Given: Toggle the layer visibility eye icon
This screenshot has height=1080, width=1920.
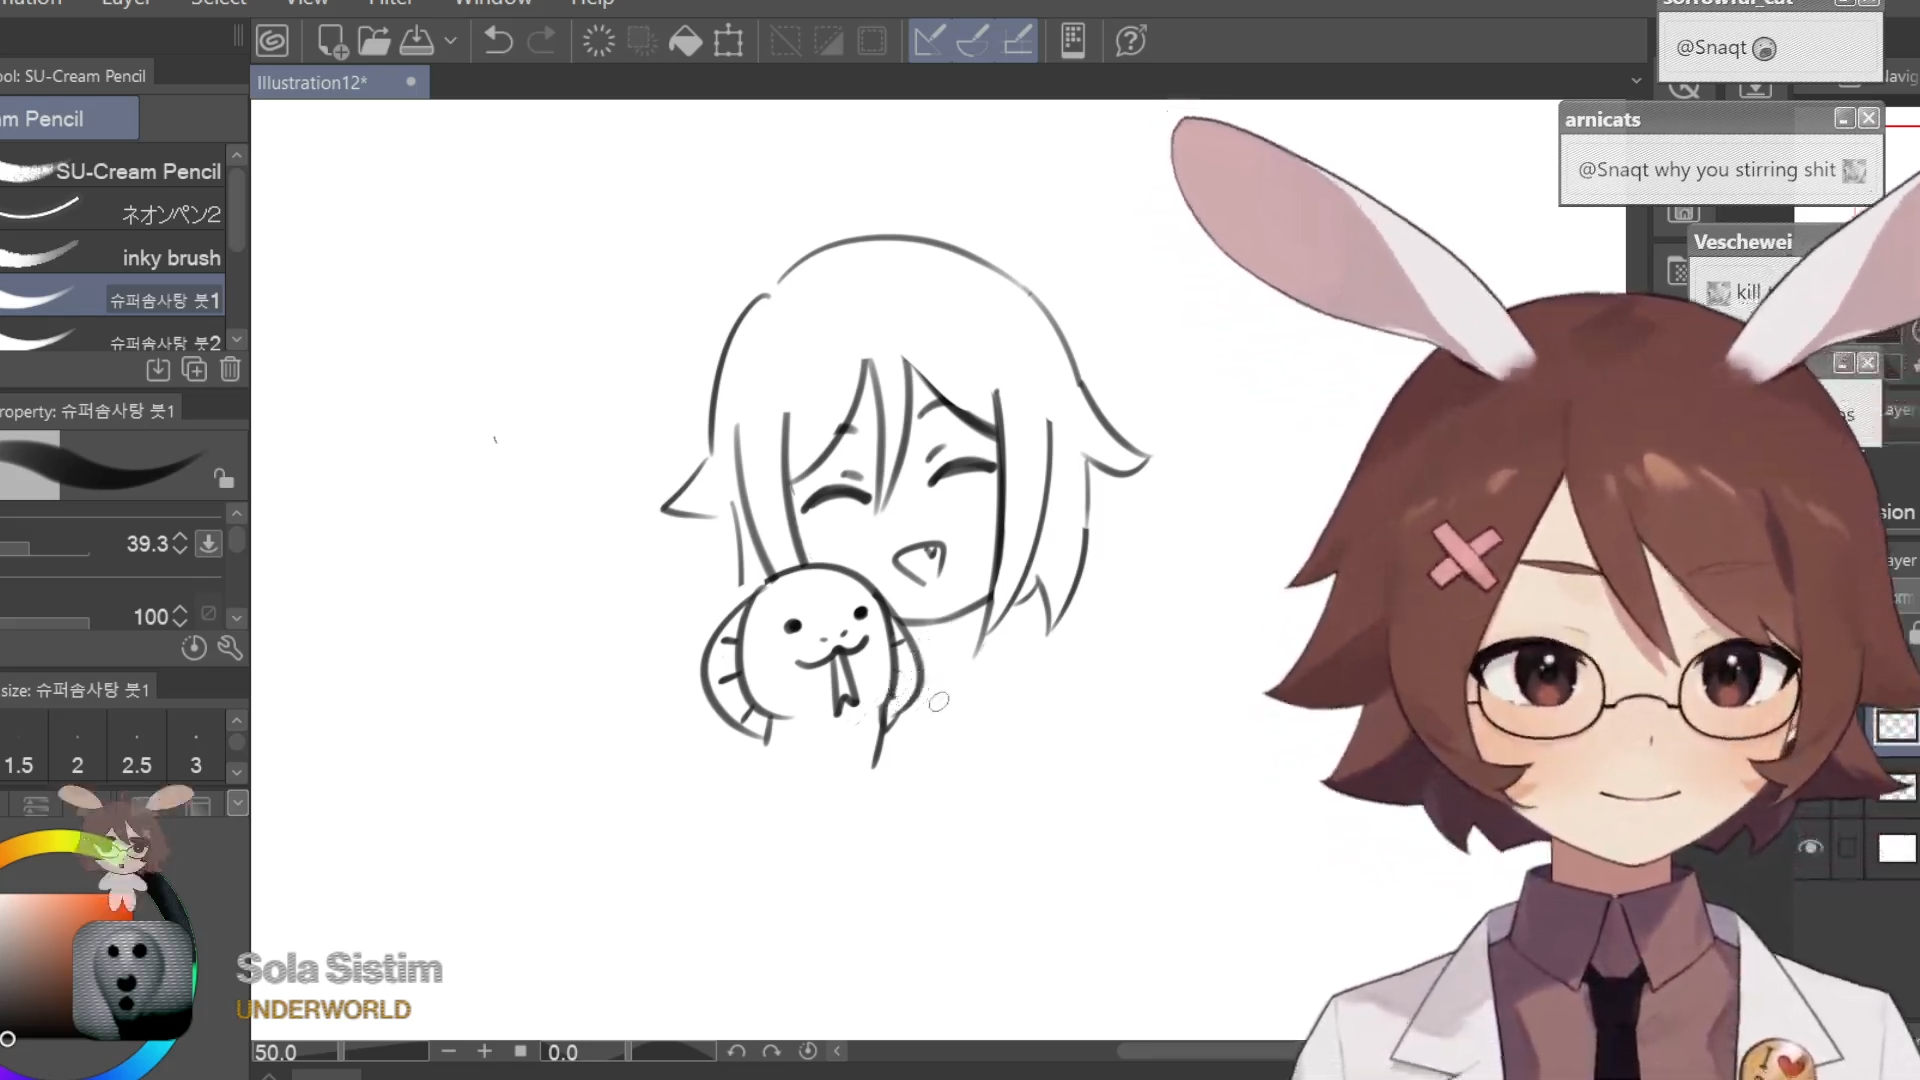Looking at the screenshot, I should (x=1810, y=848).
